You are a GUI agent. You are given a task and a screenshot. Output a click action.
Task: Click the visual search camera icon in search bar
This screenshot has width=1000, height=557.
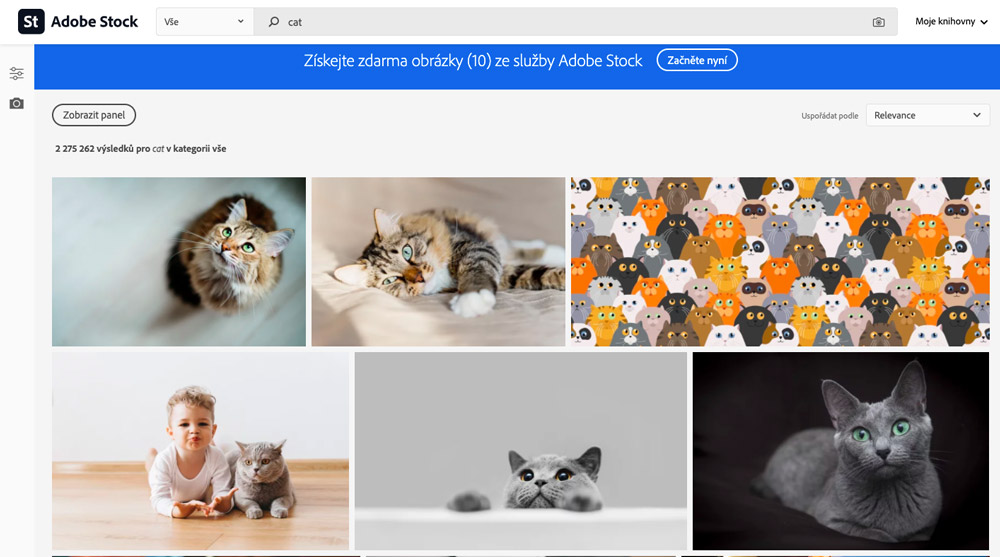tap(878, 22)
